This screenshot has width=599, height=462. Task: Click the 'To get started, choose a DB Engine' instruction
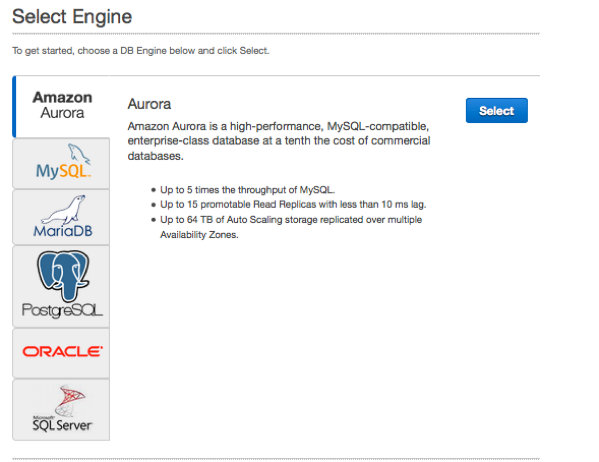pos(141,51)
